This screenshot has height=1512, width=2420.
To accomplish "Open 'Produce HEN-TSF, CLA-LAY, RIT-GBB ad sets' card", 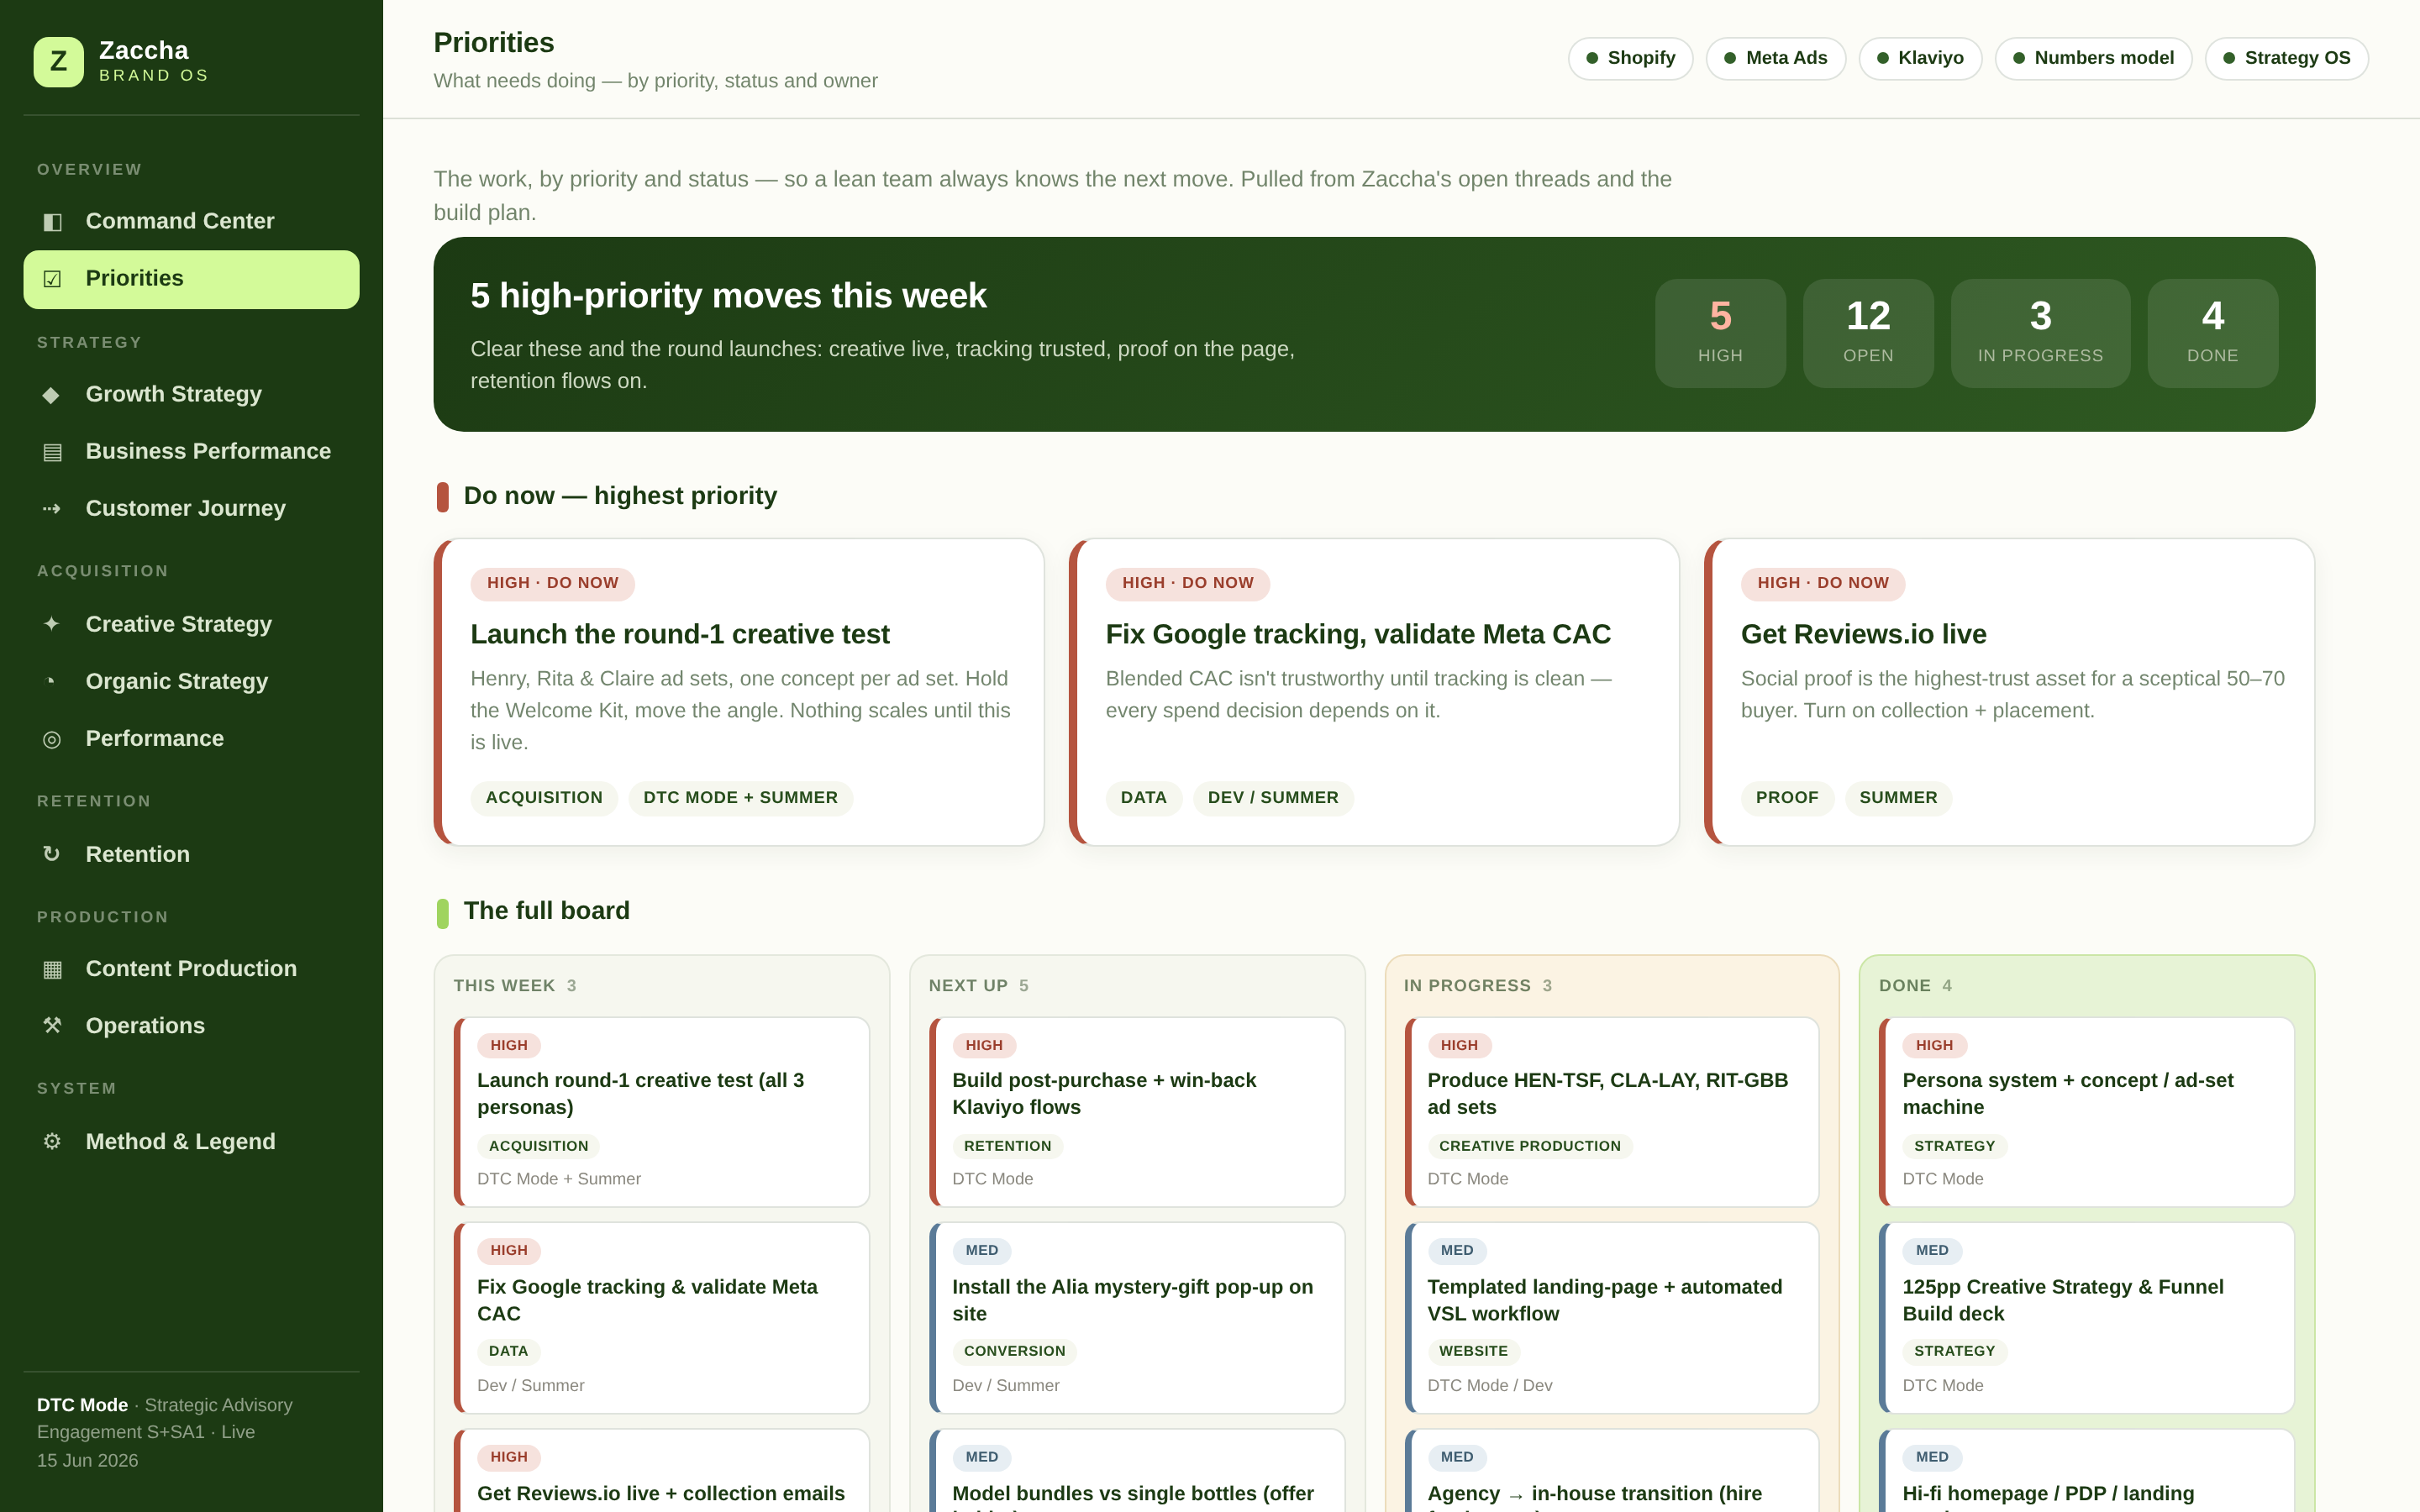I will [1612, 1112].
